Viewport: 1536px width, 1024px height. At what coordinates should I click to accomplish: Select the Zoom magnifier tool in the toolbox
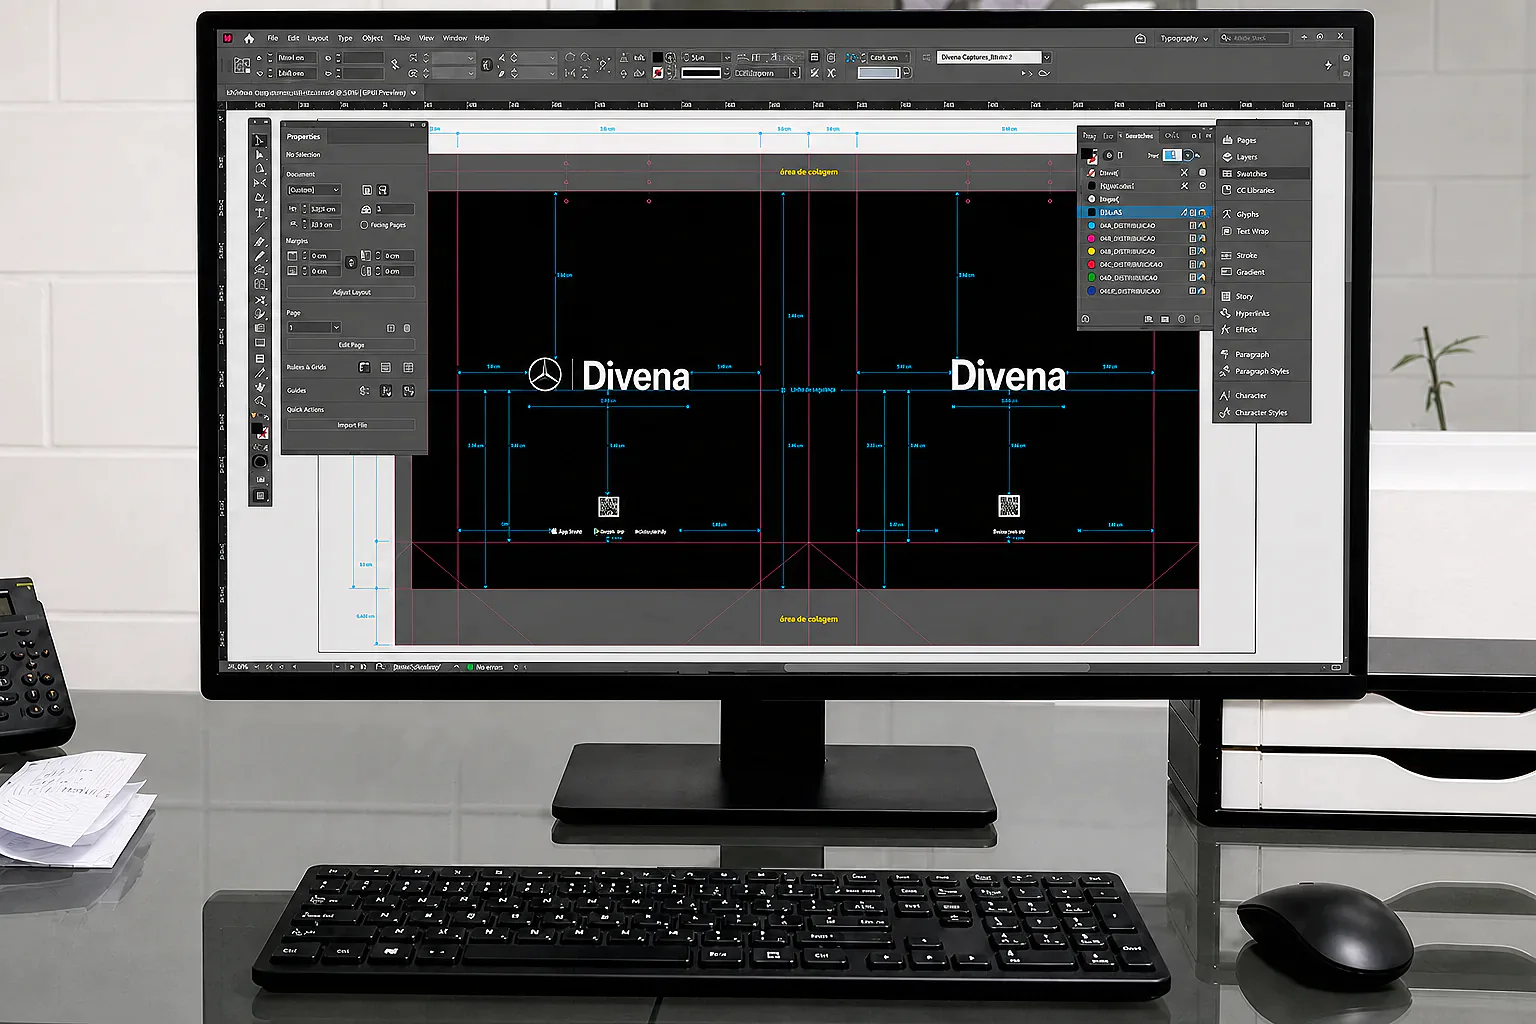point(260,401)
